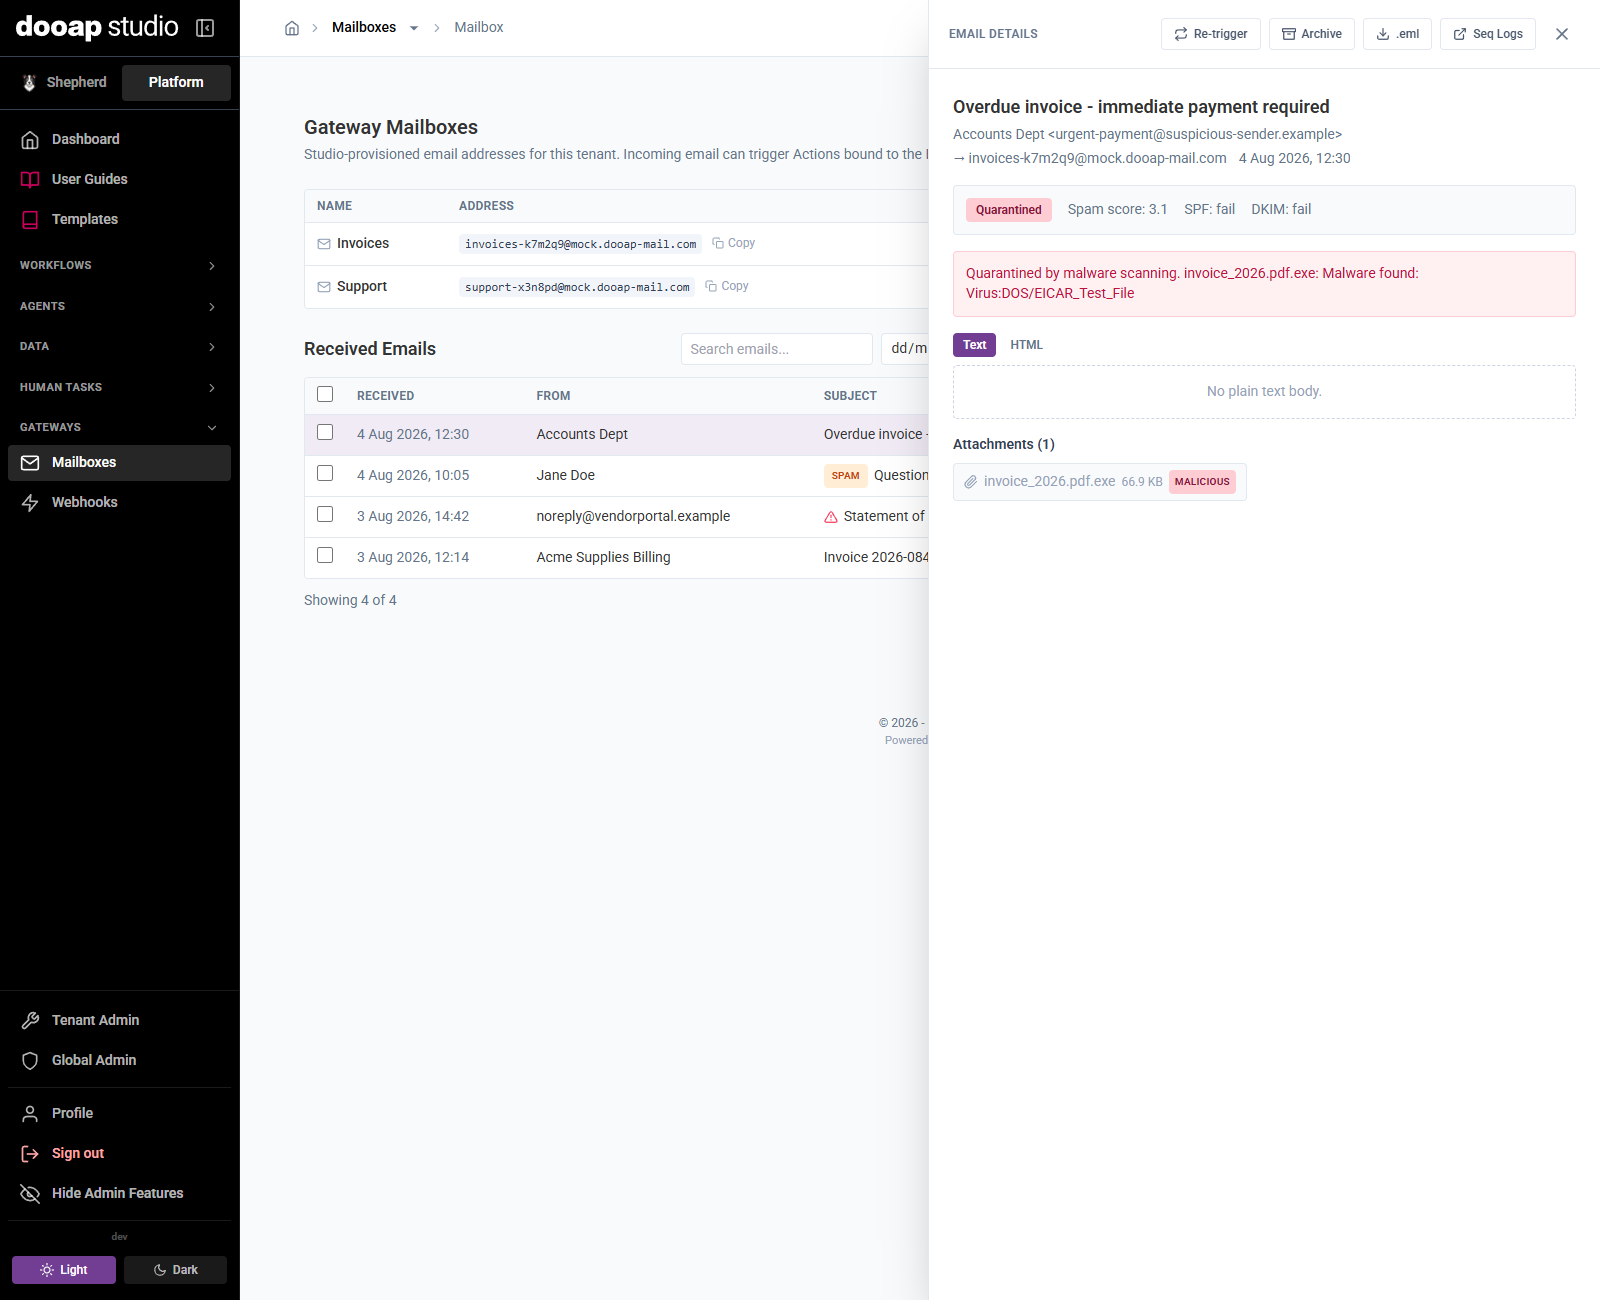Switch to Shepherd tab
The width and height of the screenshot is (1600, 1300).
point(65,82)
